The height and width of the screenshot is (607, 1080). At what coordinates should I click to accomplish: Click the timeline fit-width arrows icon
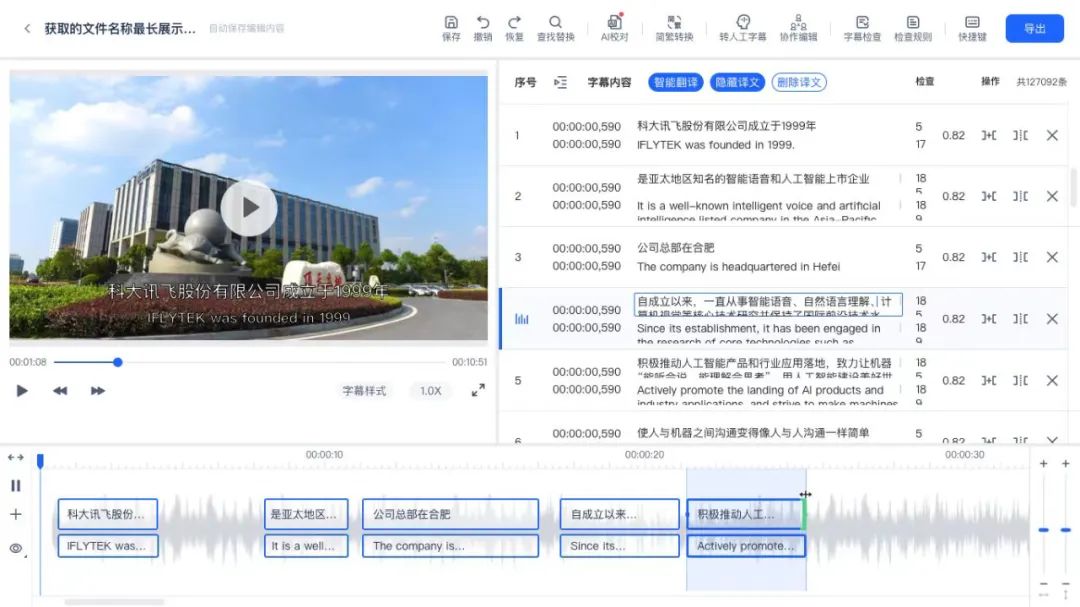[x=16, y=457]
